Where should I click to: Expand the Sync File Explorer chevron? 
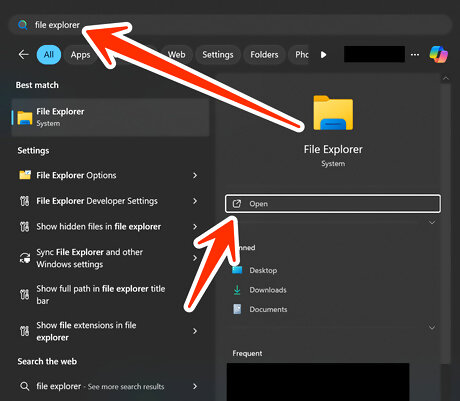tap(195, 258)
